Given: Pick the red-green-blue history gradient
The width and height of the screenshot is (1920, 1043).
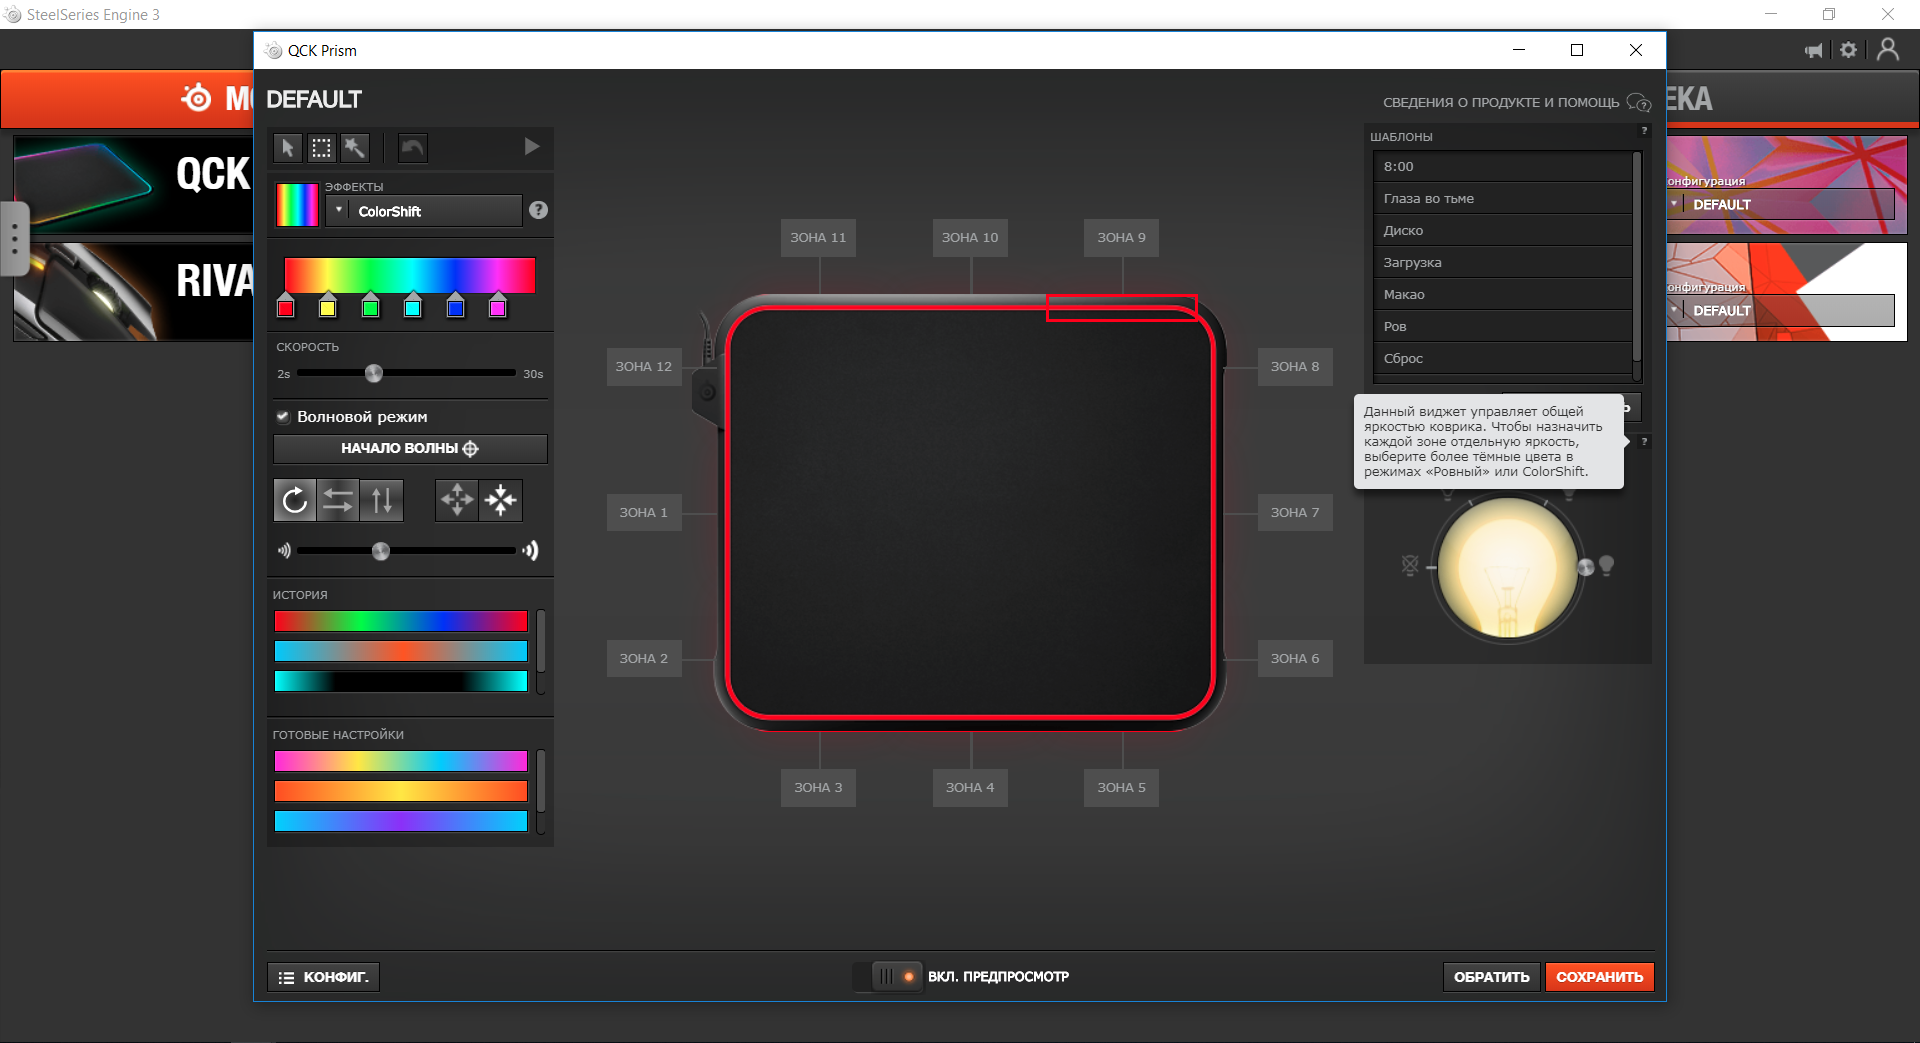Looking at the screenshot, I should (401, 621).
